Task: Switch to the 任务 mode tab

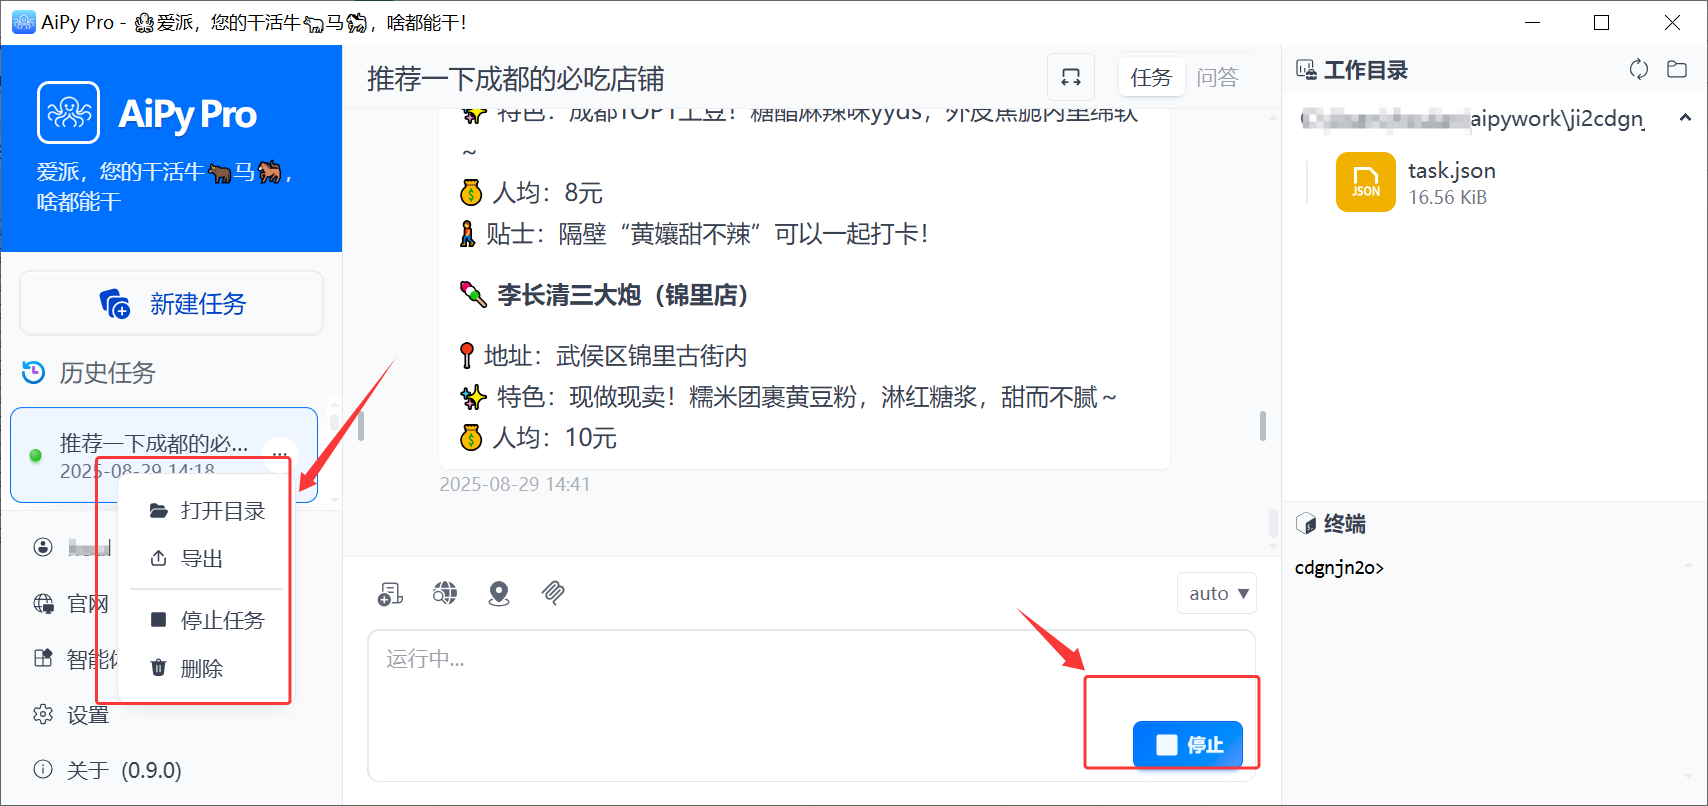Action: pos(1150,77)
